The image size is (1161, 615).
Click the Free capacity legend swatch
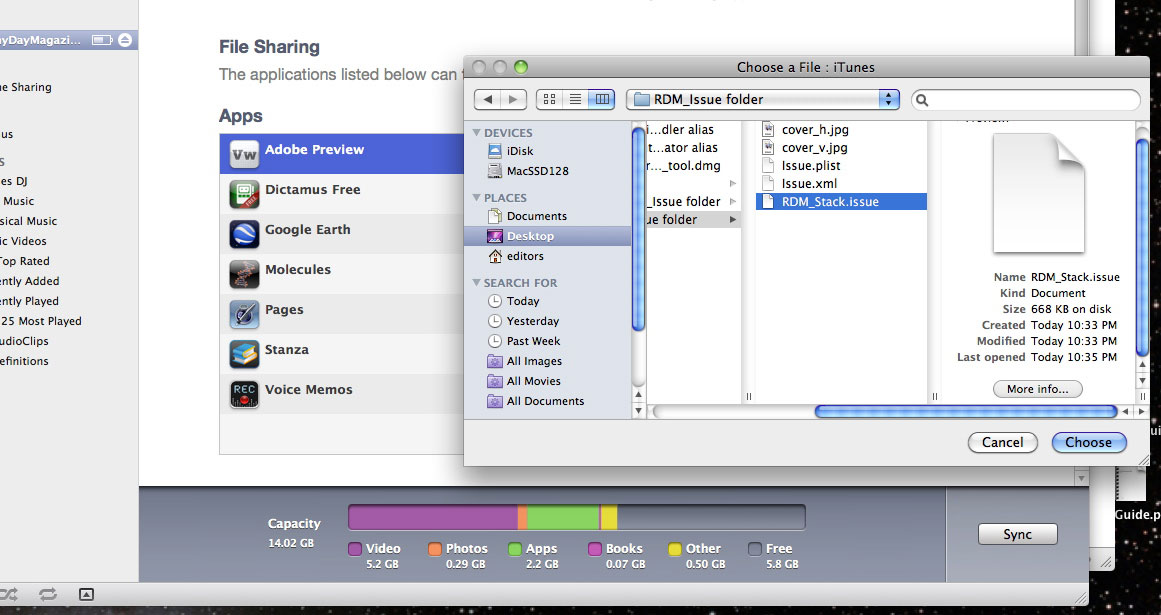pos(755,549)
